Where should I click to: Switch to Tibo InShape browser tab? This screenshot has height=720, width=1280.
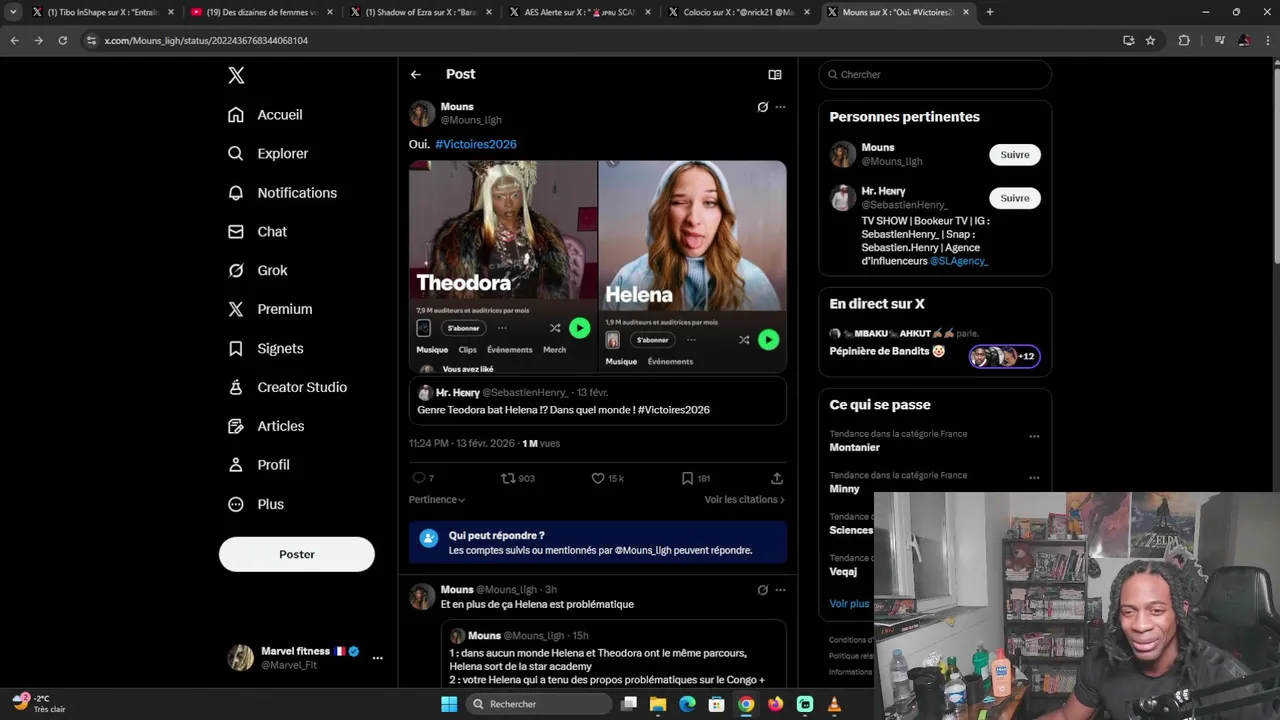[103, 12]
